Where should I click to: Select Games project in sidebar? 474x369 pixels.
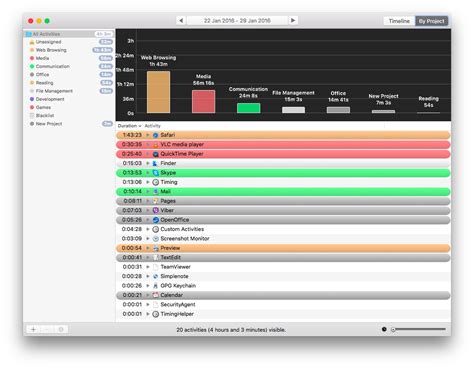[69, 107]
